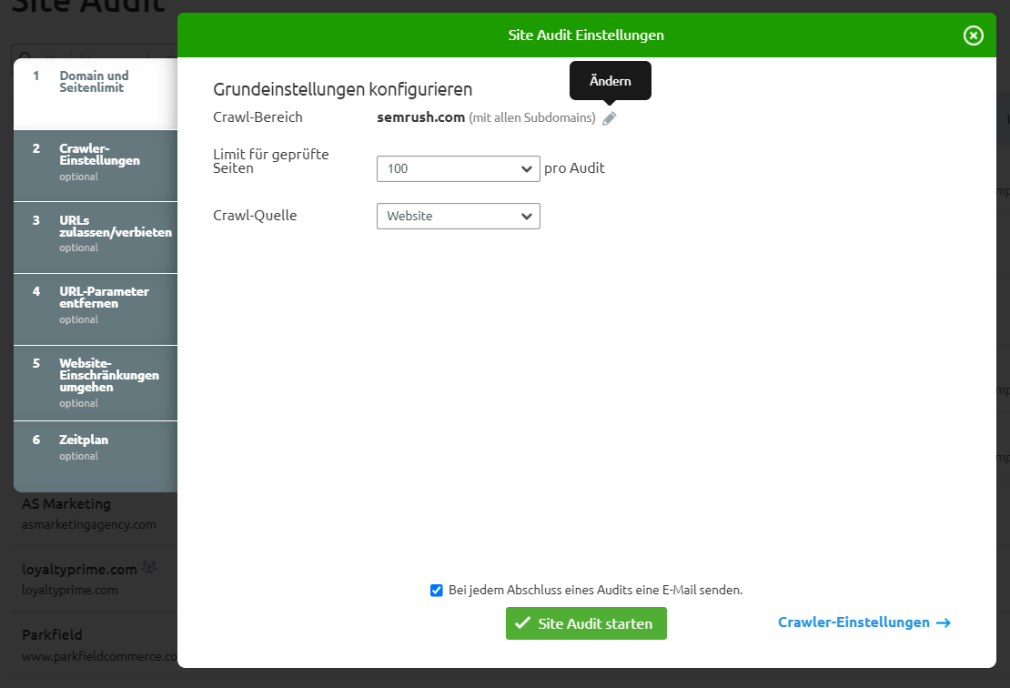
Task: Open the loyaltyprime.com project entry
Action: point(79,569)
